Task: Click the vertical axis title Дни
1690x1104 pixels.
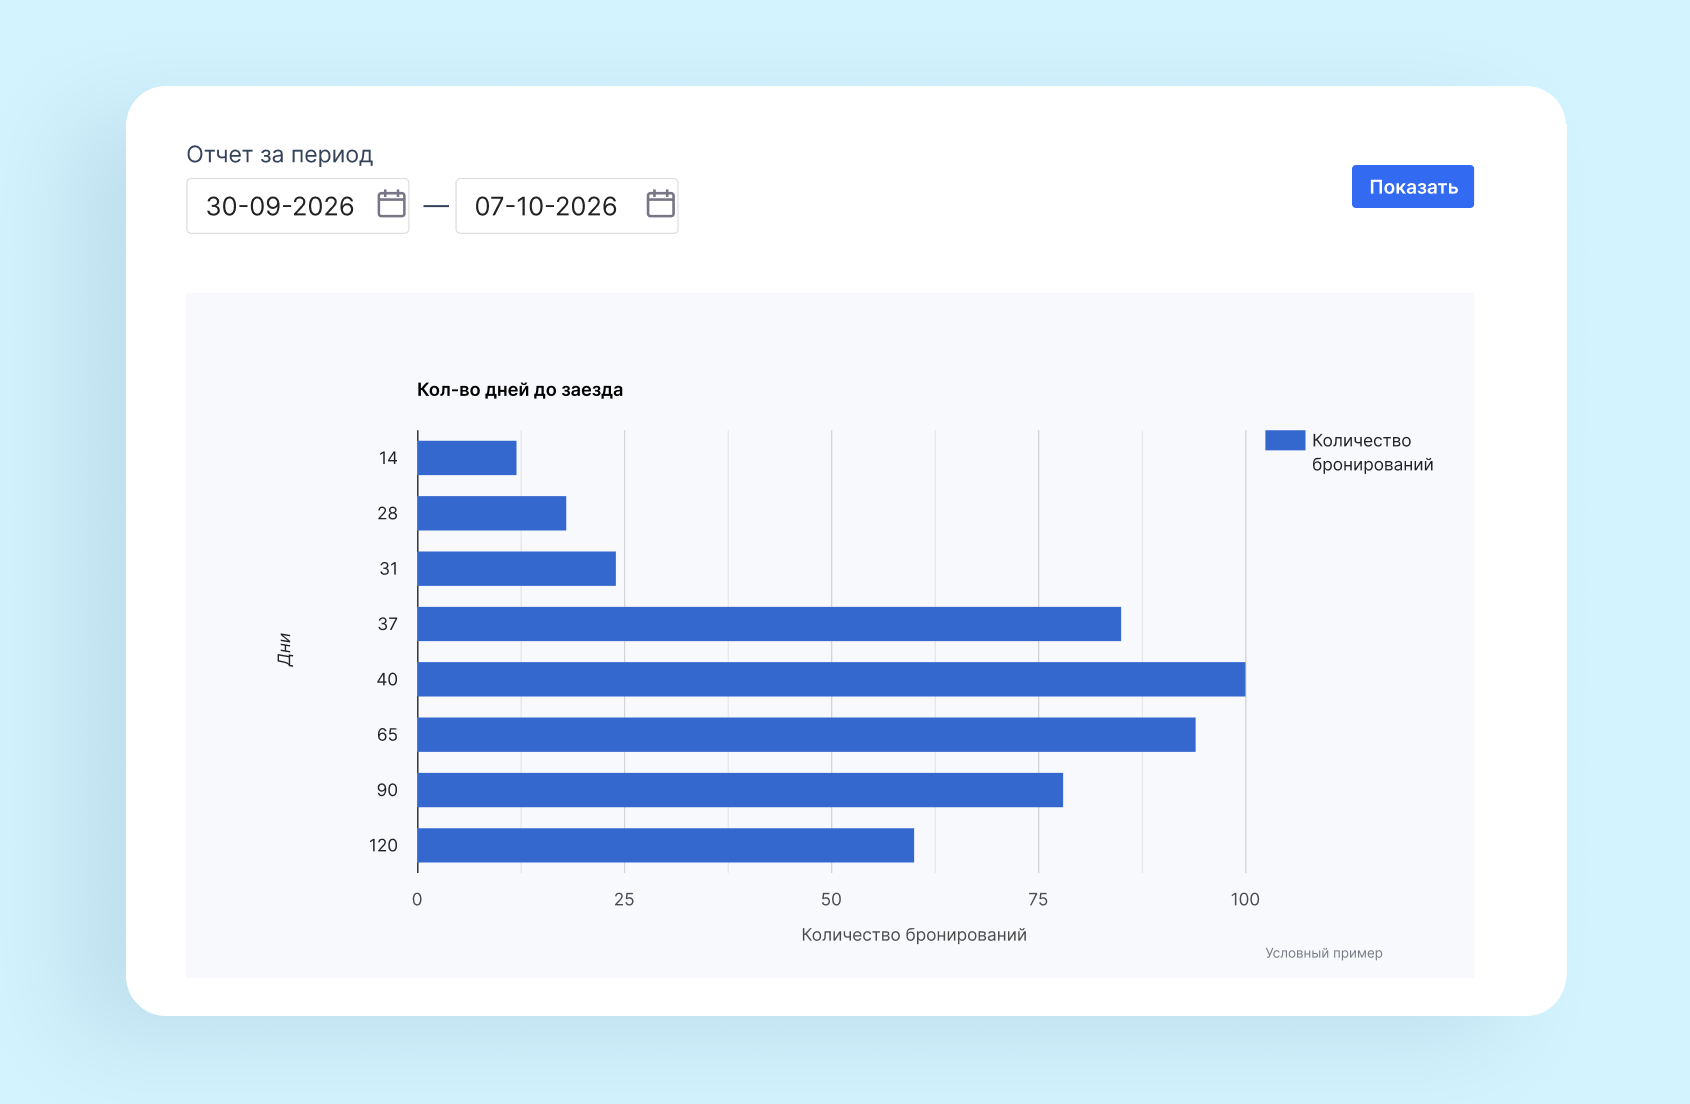Action: (x=285, y=650)
